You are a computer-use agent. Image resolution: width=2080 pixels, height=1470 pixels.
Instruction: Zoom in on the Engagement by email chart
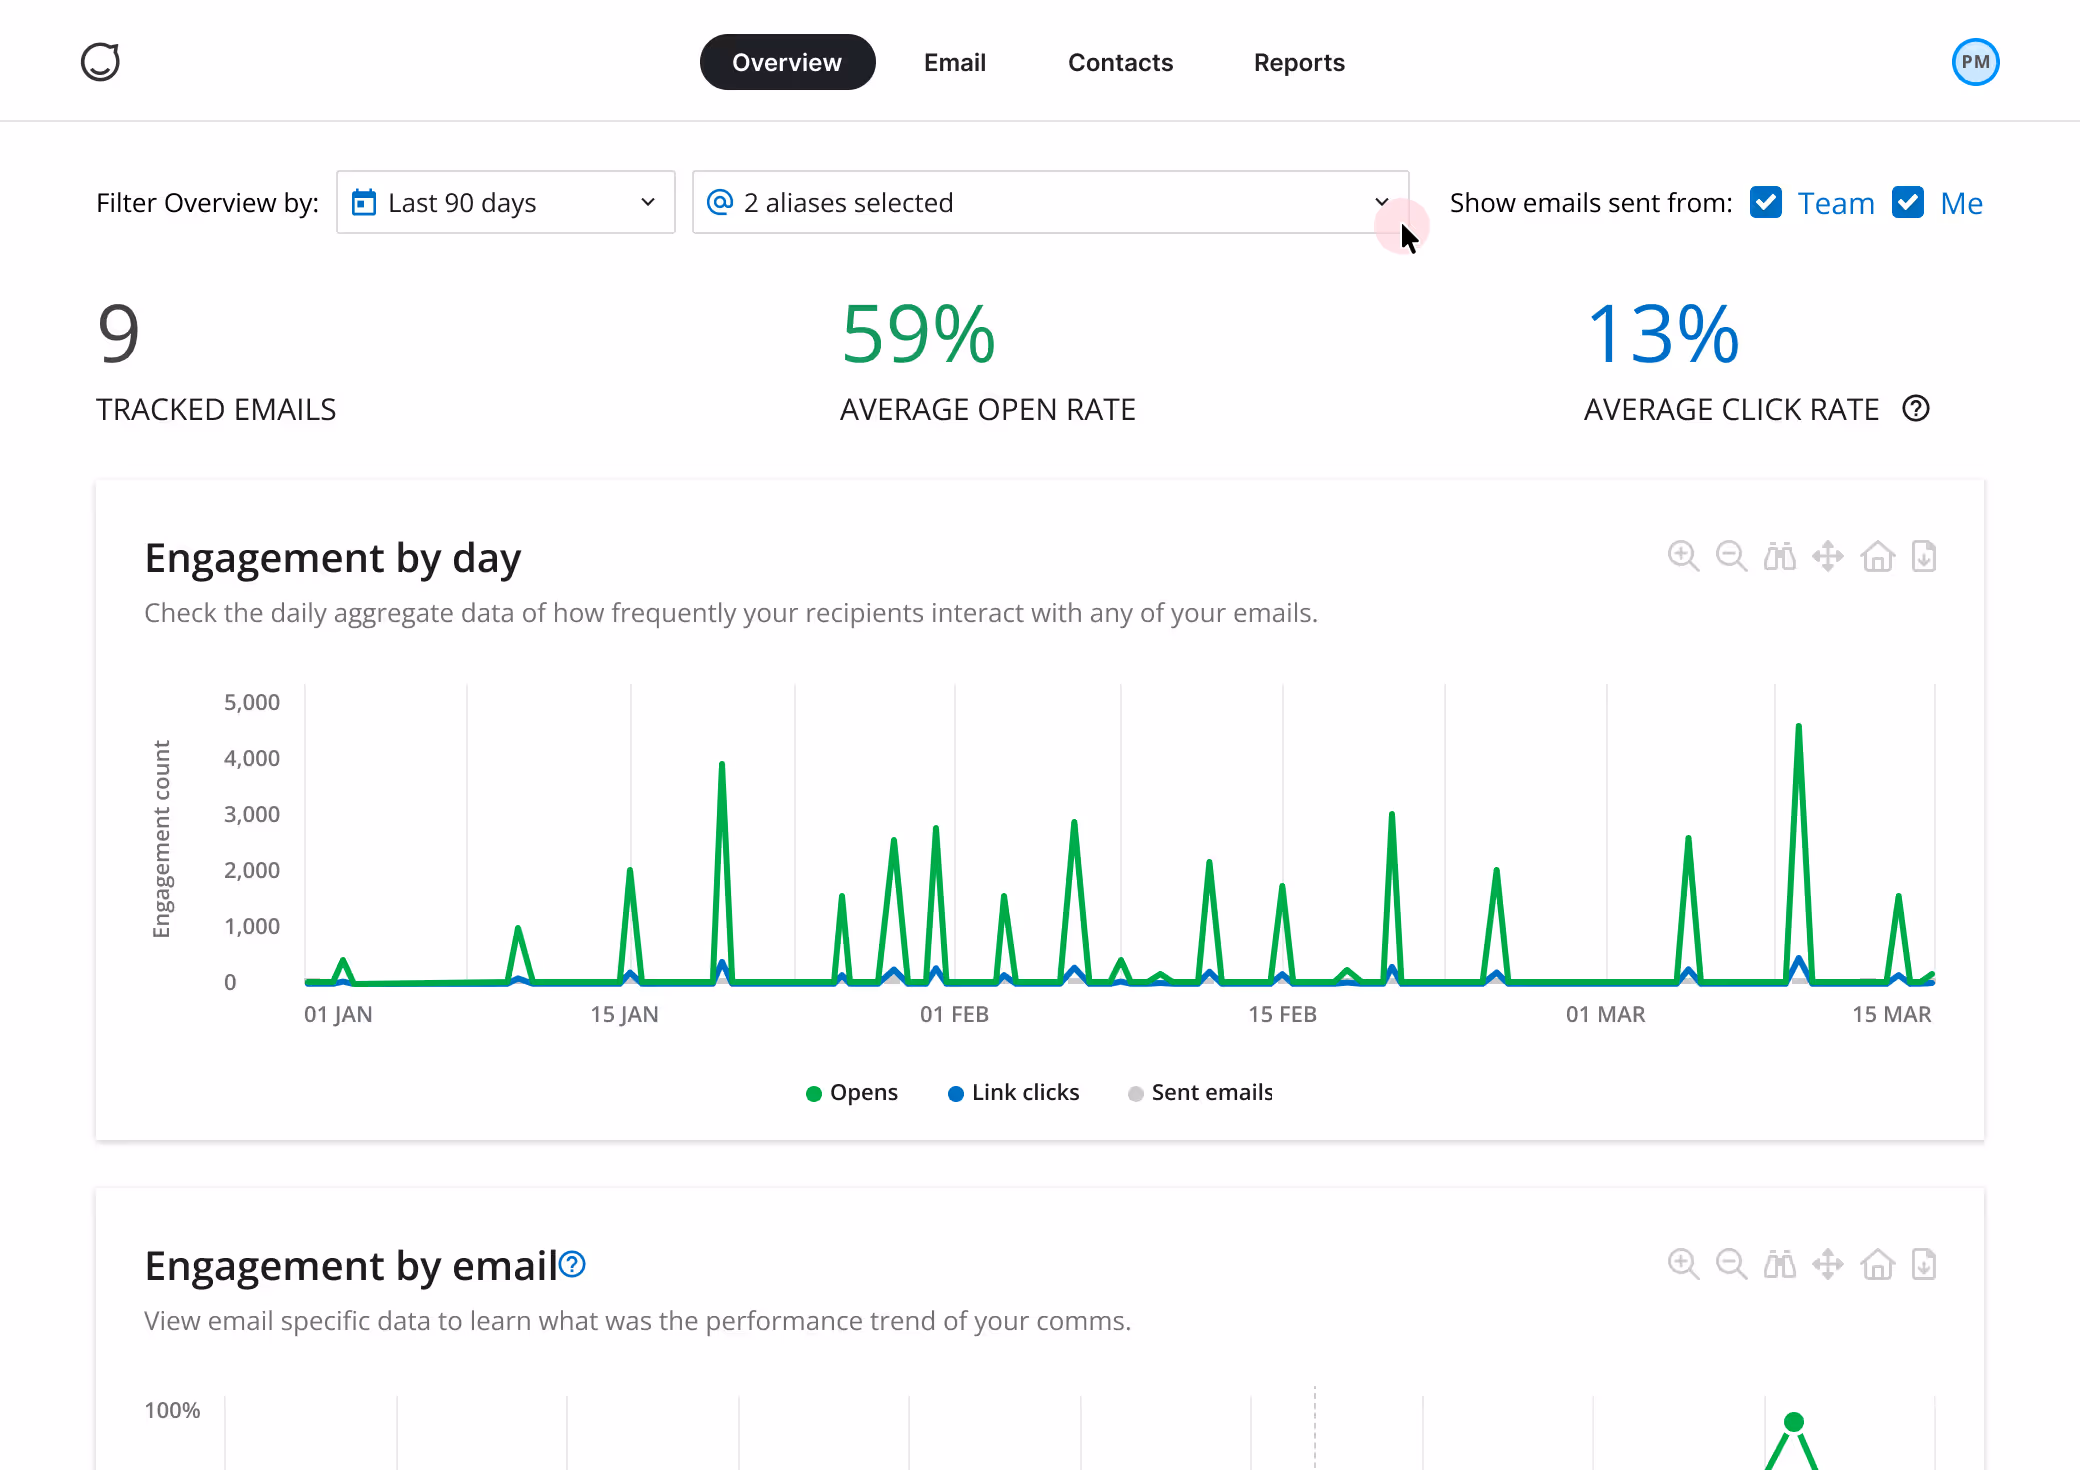pyautogui.click(x=1684, y=1264)
